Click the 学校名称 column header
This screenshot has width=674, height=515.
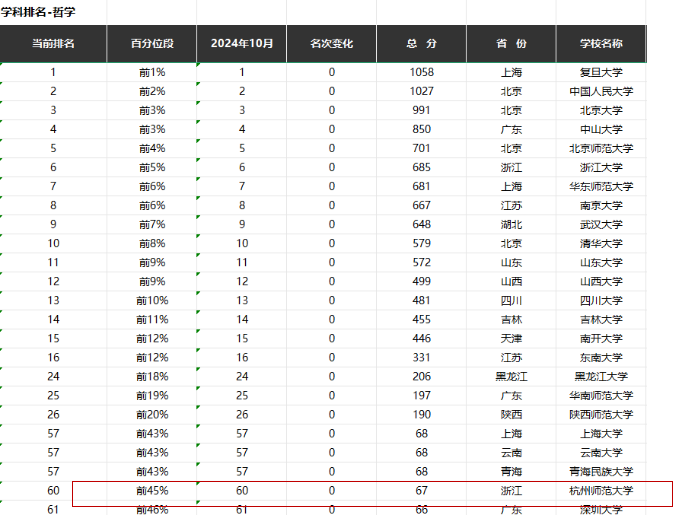tap(601, 43)
